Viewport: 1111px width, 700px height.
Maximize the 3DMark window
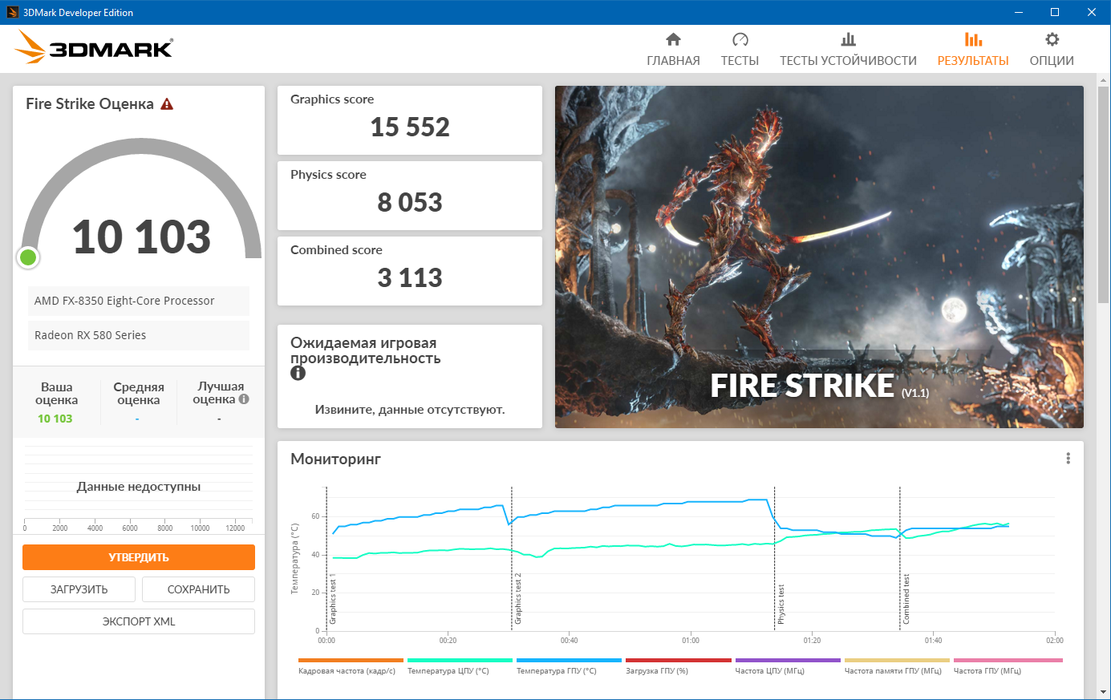(1054, 12)
